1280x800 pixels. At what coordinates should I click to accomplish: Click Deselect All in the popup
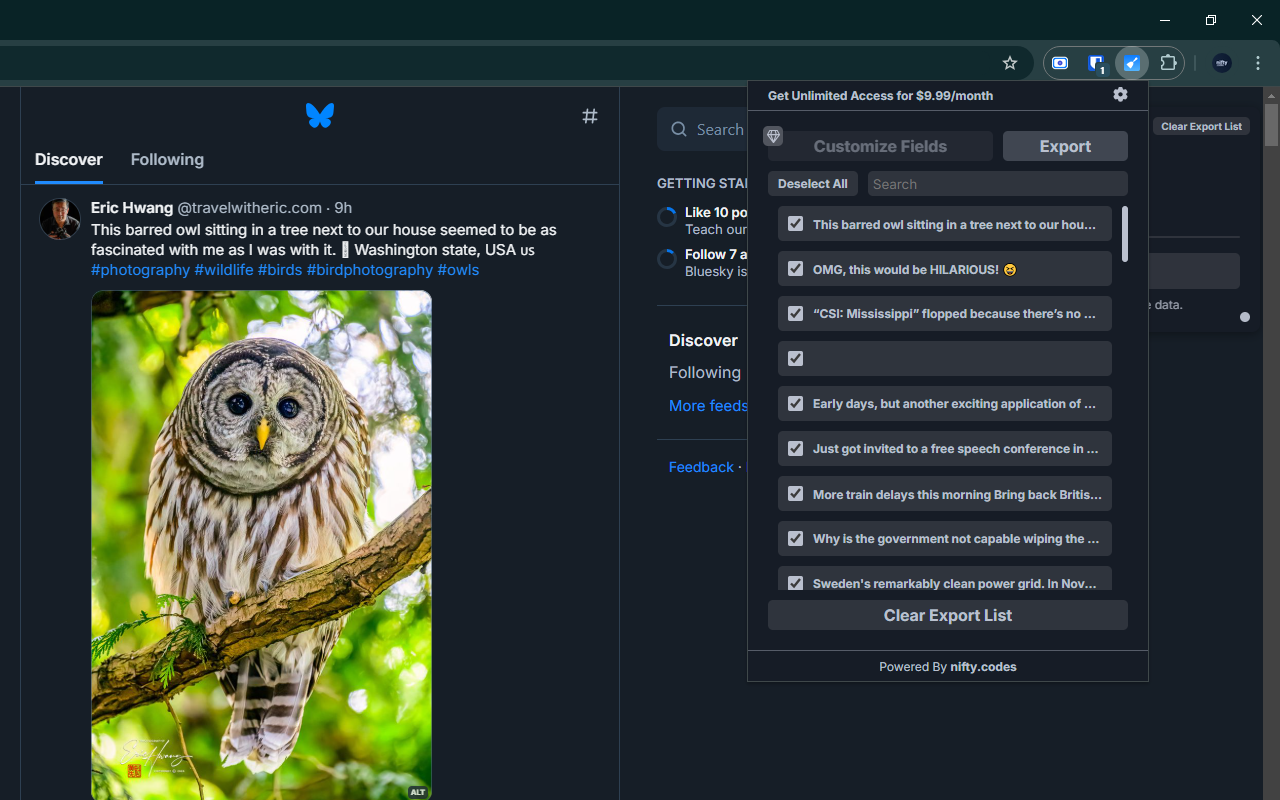(812, 184)
